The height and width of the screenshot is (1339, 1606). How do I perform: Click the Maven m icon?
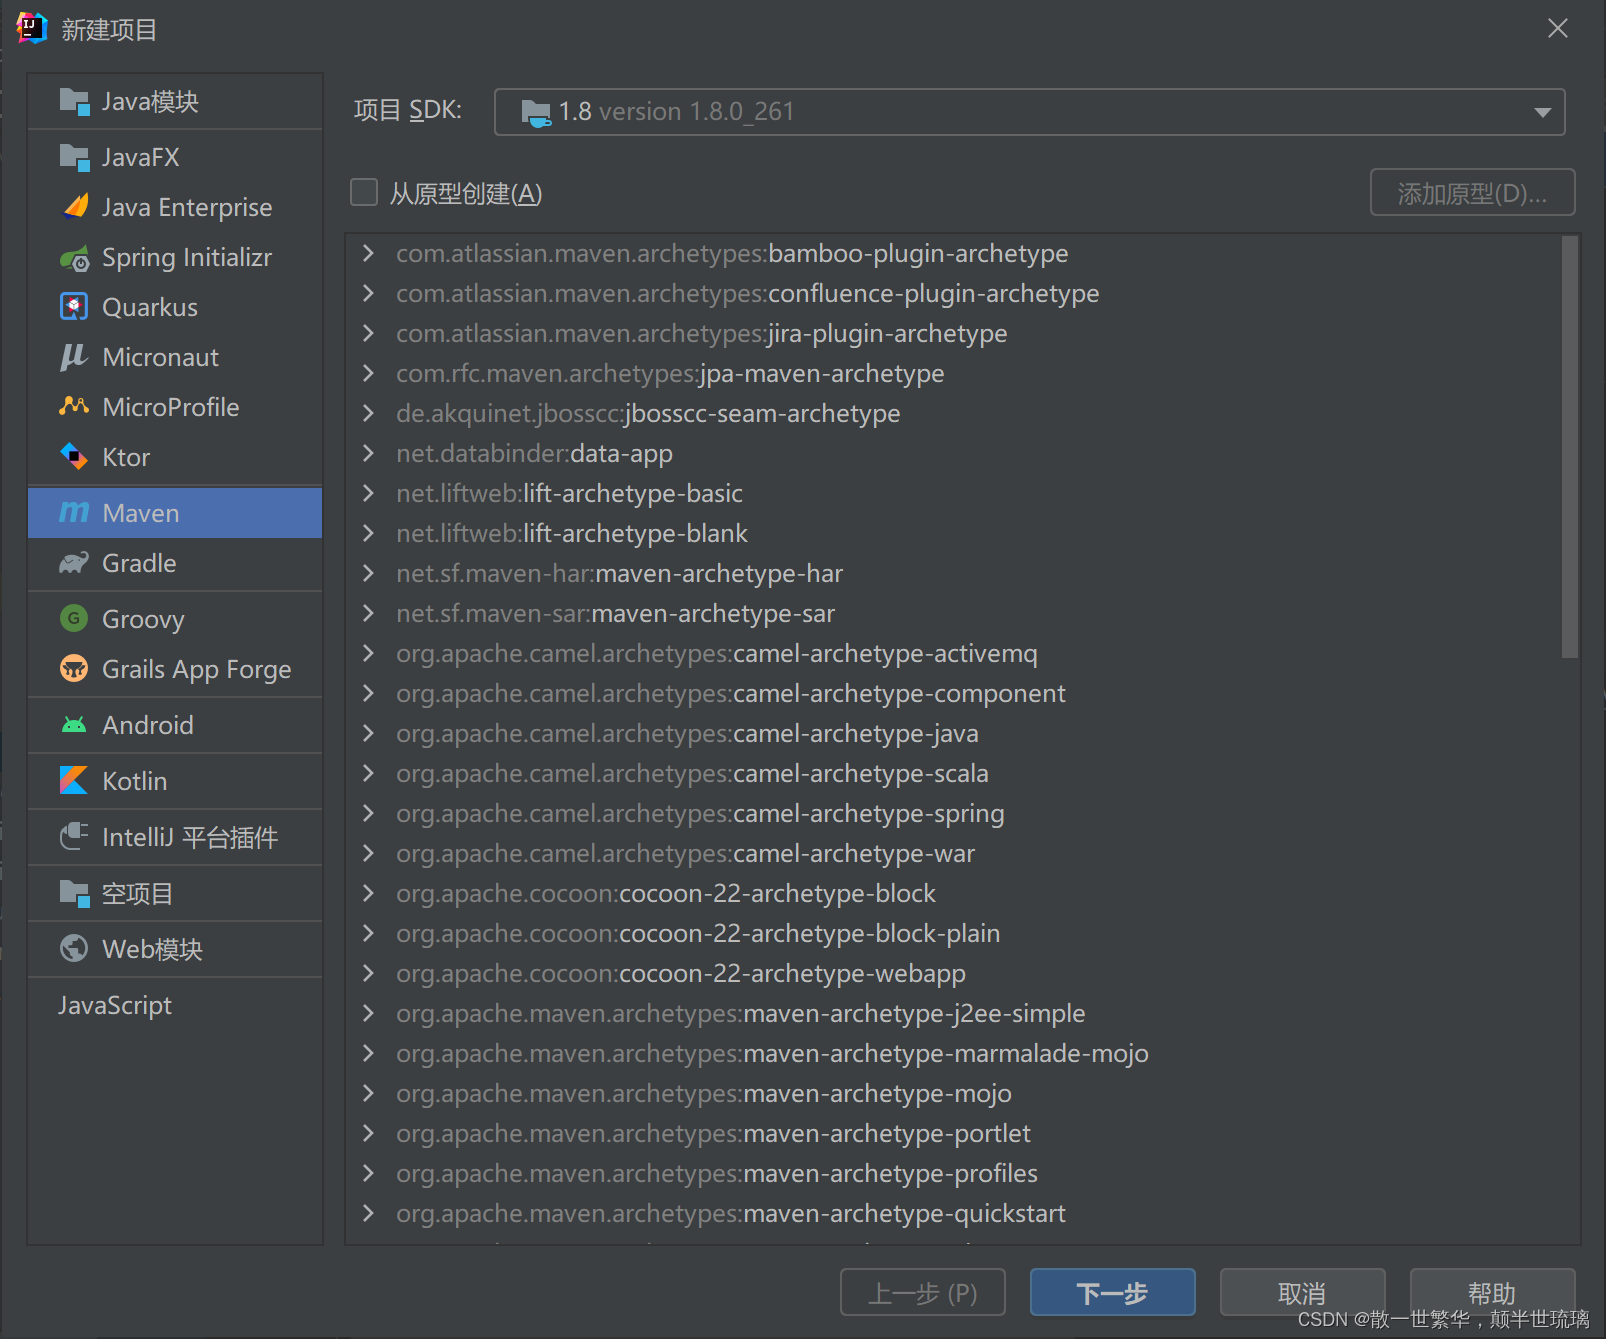[74, 513]
